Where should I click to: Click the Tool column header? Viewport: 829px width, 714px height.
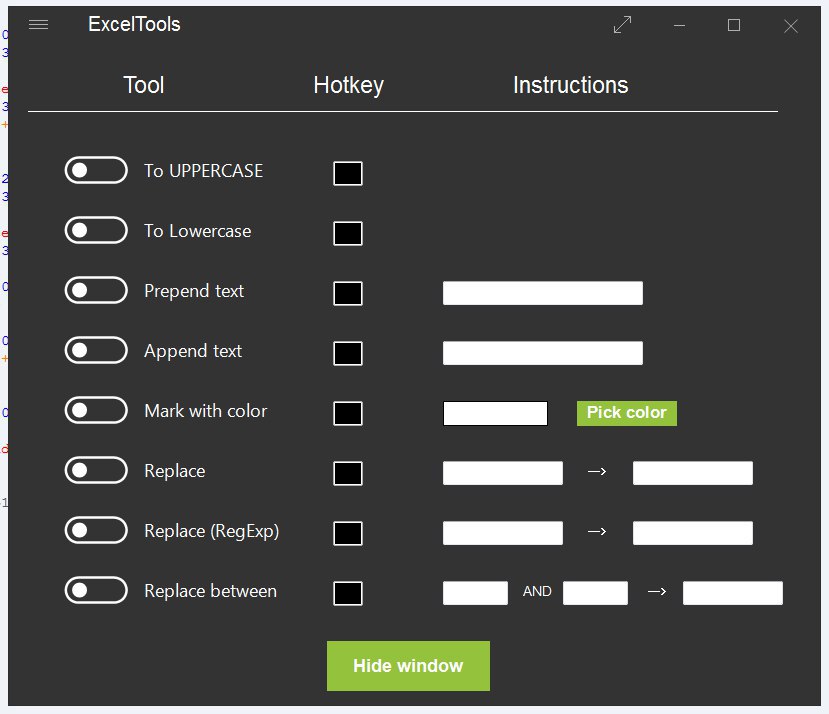point(144,85)
